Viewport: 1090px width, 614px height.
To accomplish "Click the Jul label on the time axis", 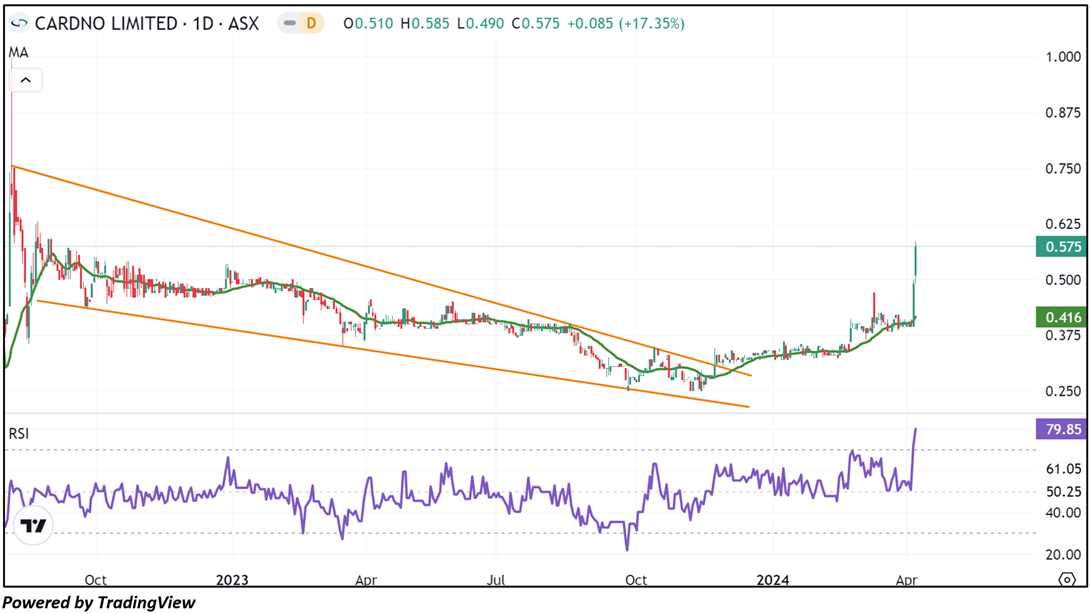I will click(x=496, y=580).
